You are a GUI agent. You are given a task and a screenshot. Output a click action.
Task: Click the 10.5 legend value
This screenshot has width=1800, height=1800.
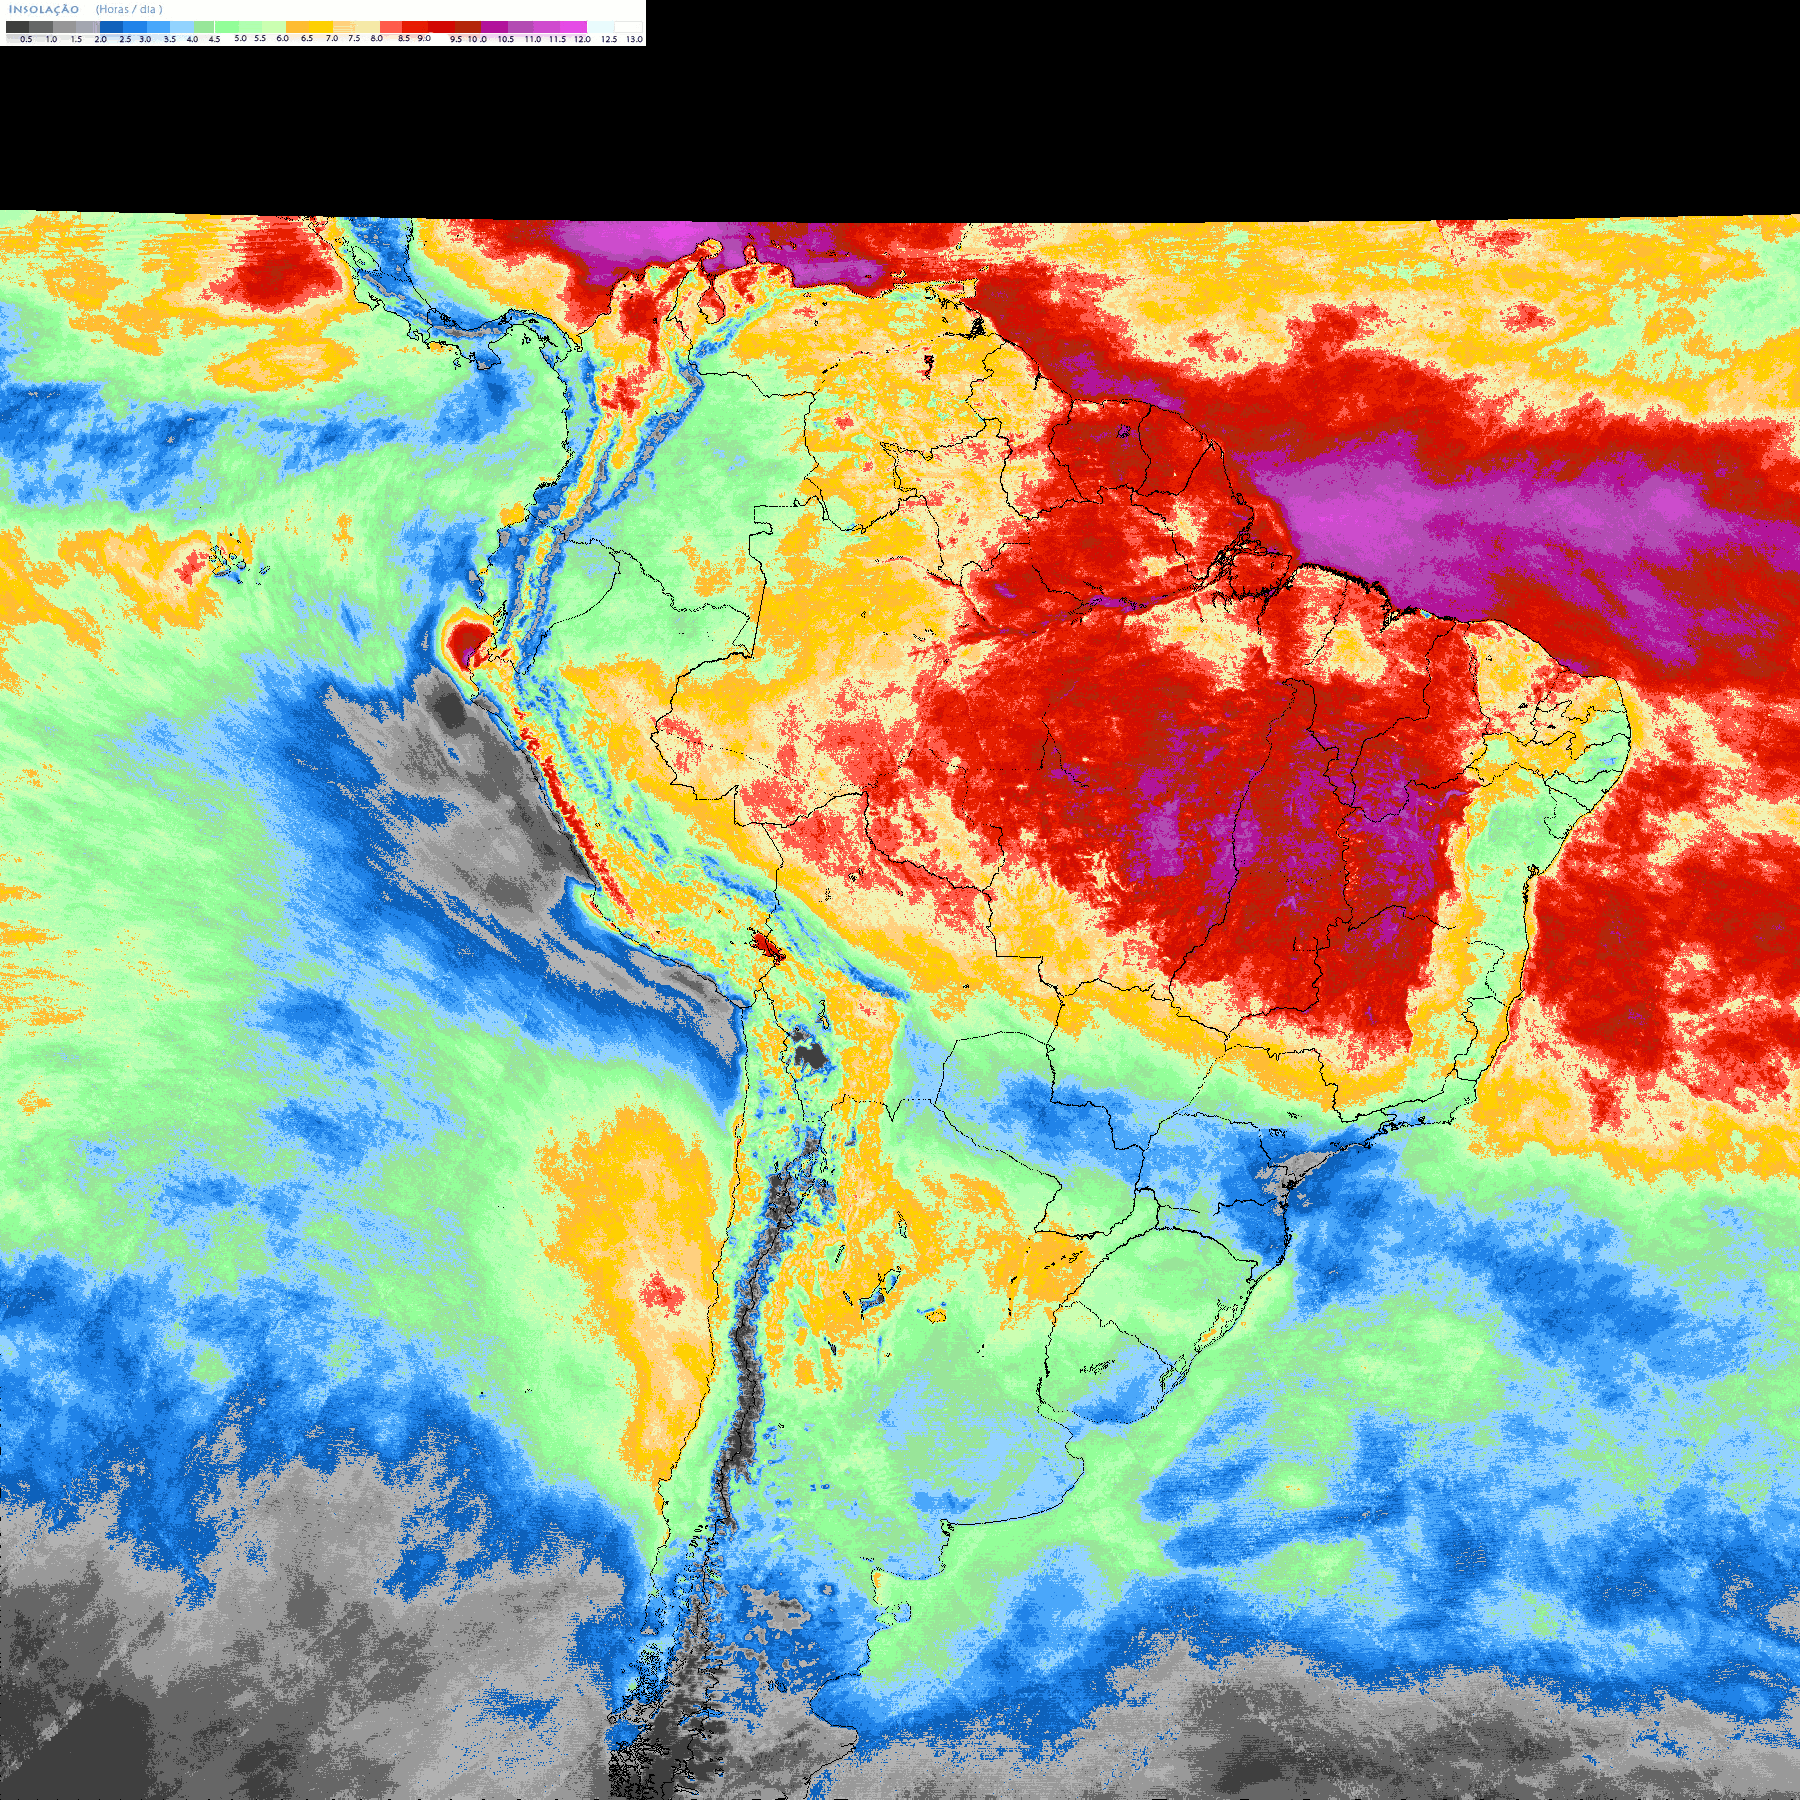pyautogui.click(x=506, y=39)
